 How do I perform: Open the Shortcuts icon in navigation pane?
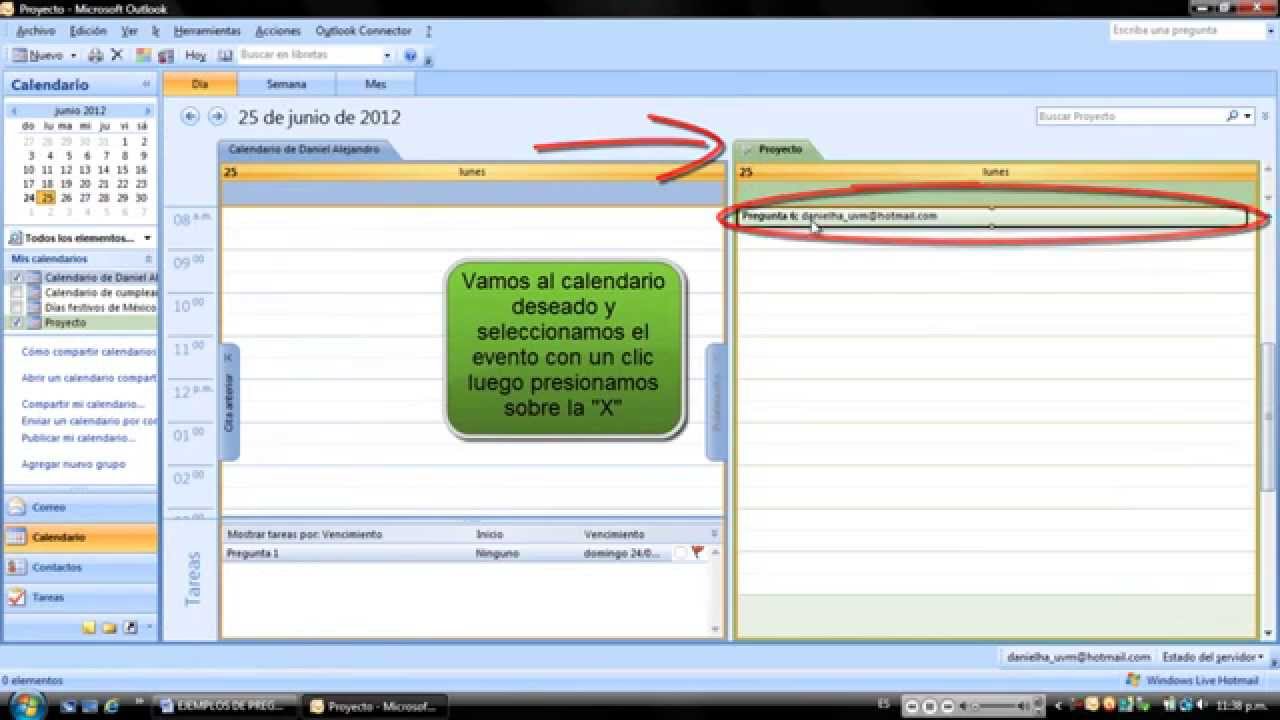coord(130,628)
